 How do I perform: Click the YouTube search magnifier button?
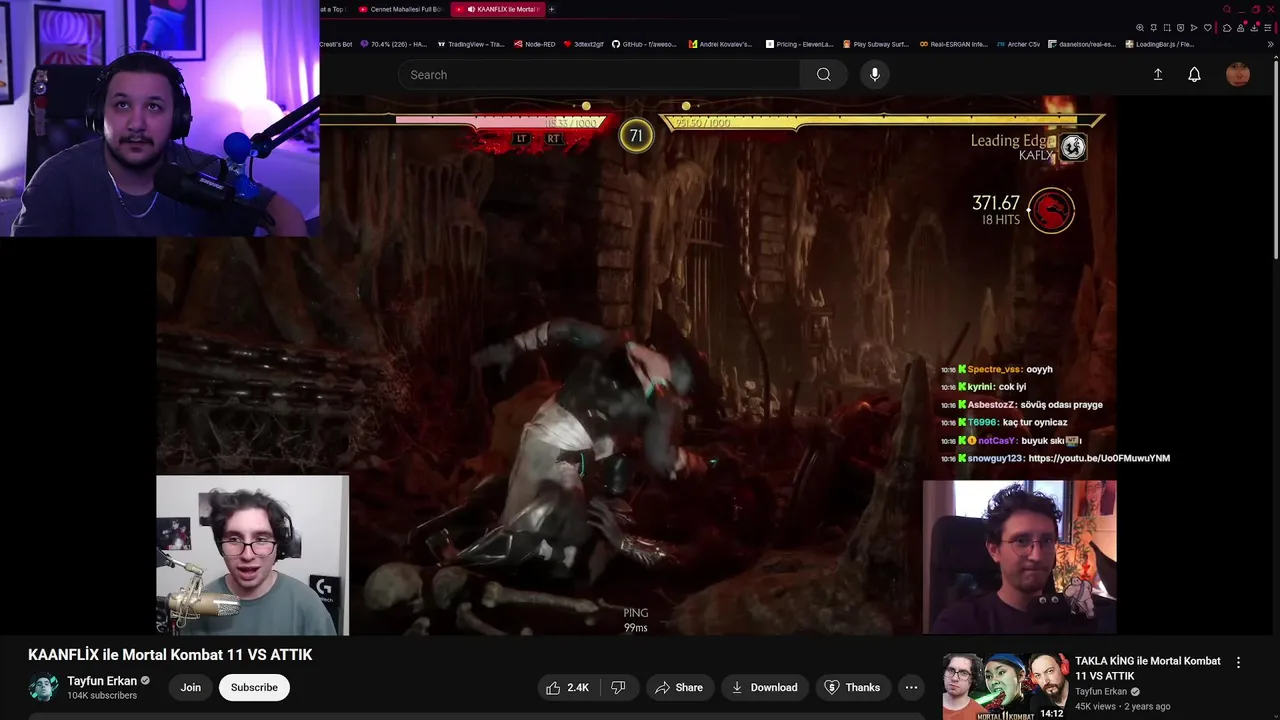click(823, 74)
